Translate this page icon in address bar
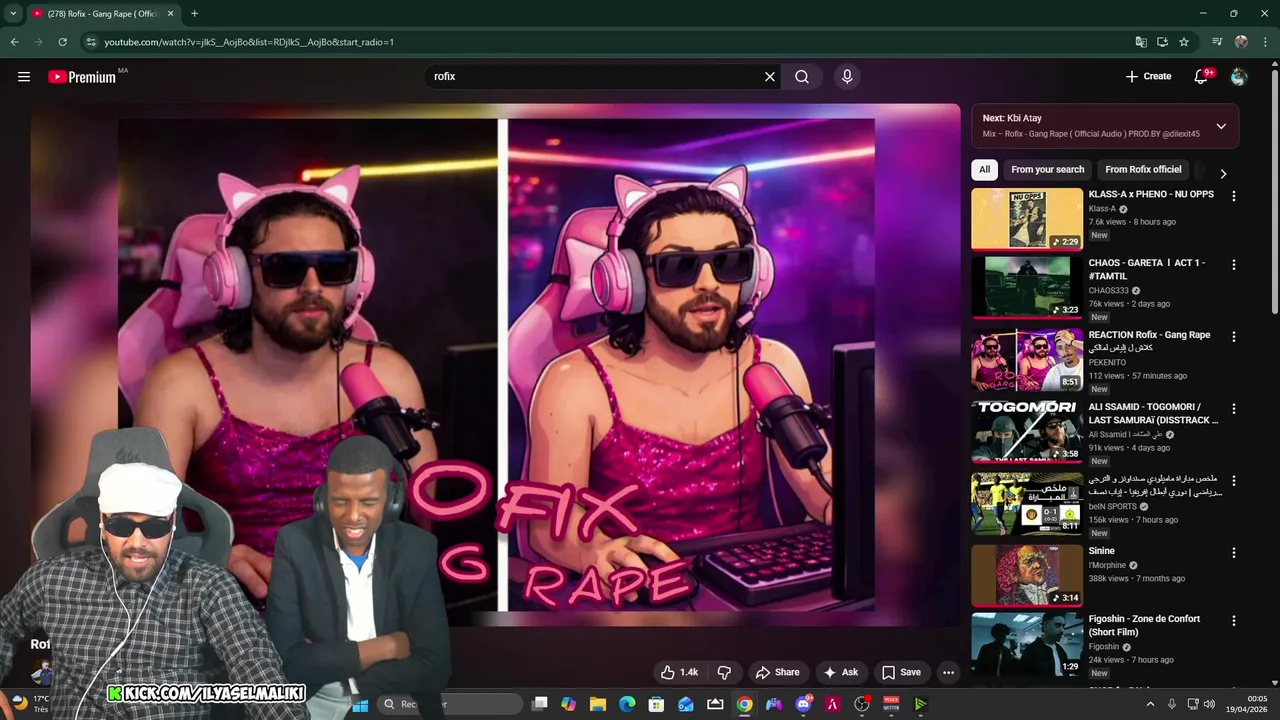The height and width of the screenshot is (720, 1280). 1141,42
